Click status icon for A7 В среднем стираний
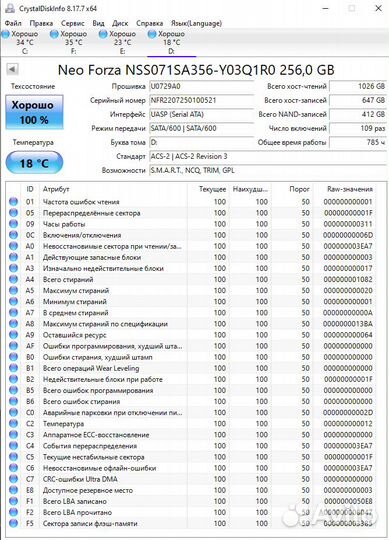The image size is (389, 540). coord(13,313)
